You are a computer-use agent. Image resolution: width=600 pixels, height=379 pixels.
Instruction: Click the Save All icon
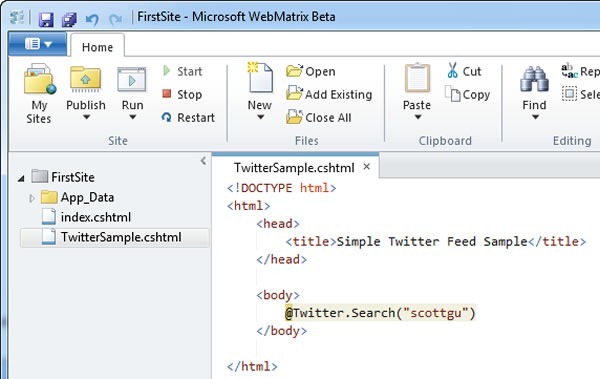(69, 19)
